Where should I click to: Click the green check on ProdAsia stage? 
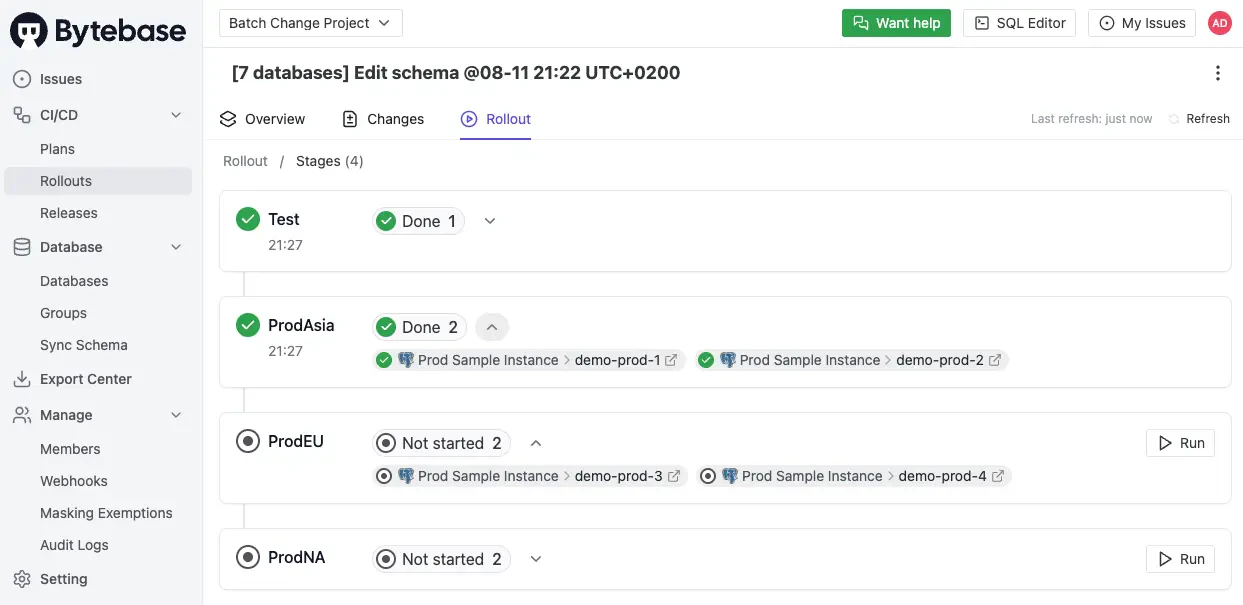(x=248, y=325)
